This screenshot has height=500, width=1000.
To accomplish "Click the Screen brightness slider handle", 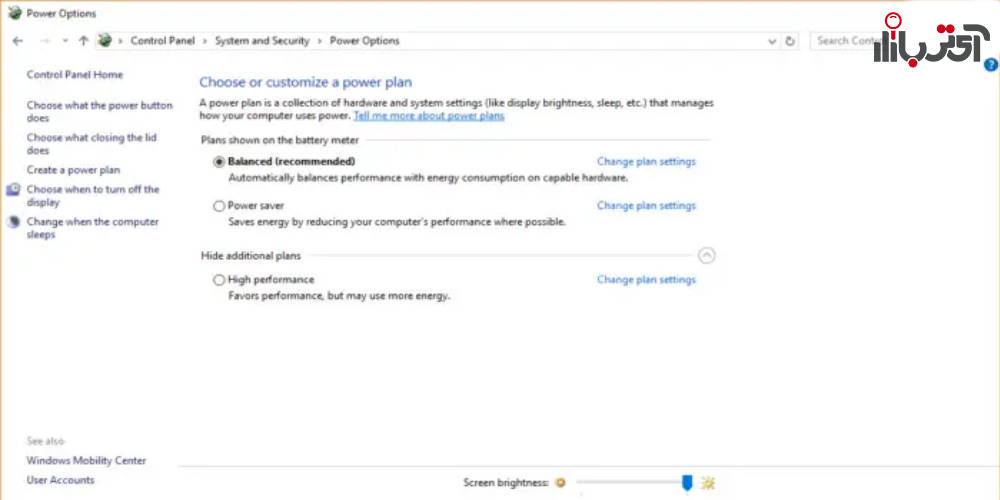I will [x=687, y=483].
